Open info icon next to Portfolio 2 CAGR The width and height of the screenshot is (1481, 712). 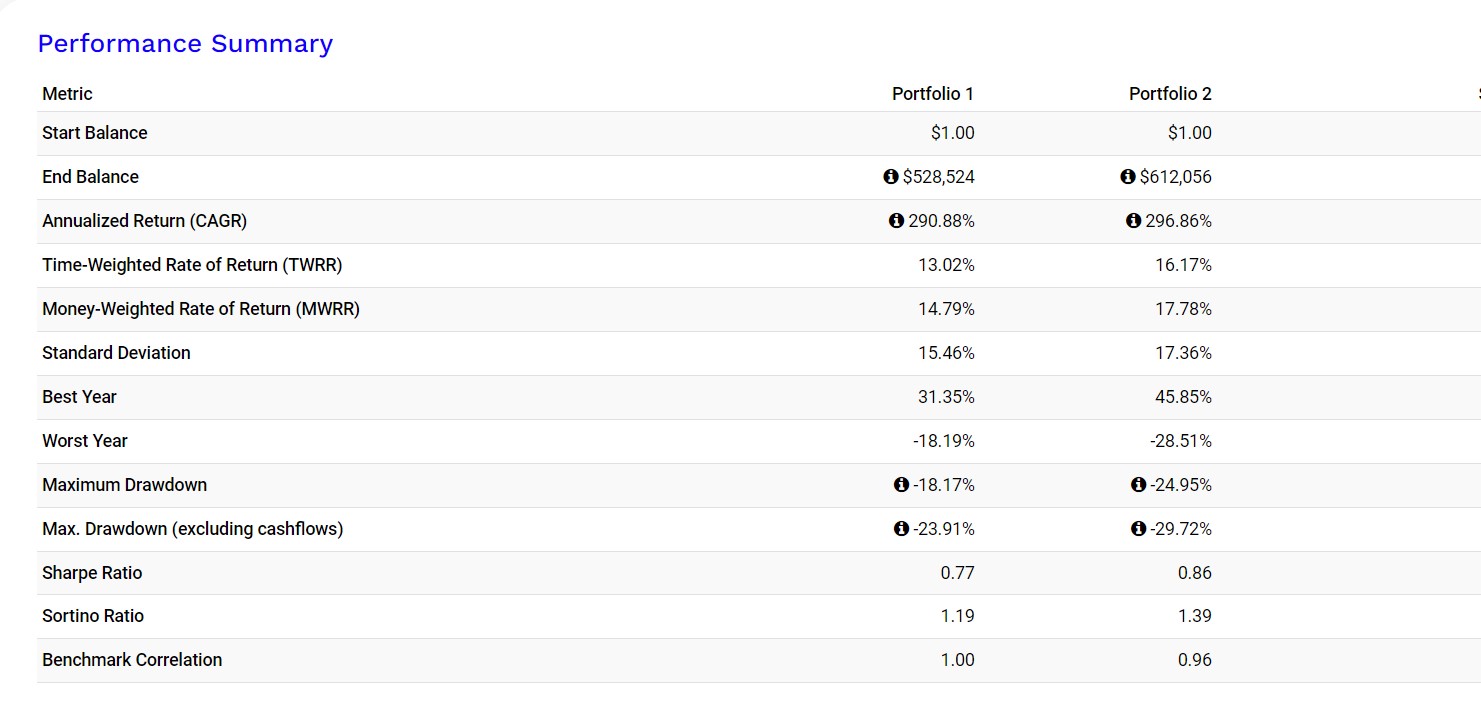[x=1133, y=221]
